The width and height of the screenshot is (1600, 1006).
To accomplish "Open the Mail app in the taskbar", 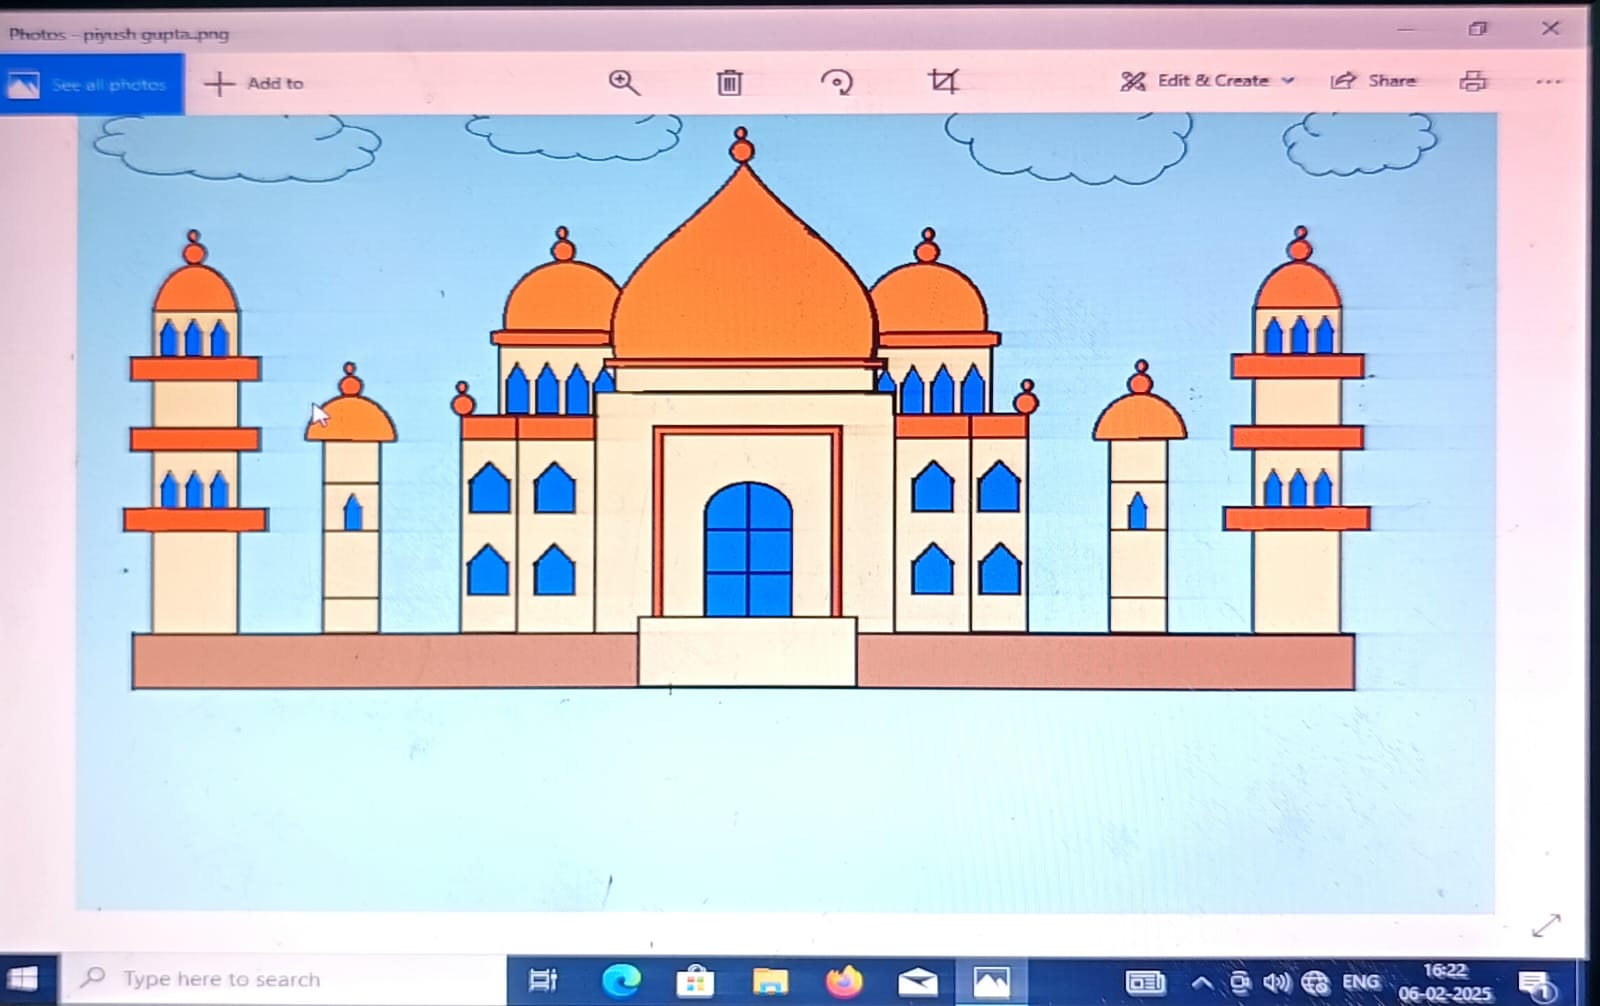I will [917, 981].
